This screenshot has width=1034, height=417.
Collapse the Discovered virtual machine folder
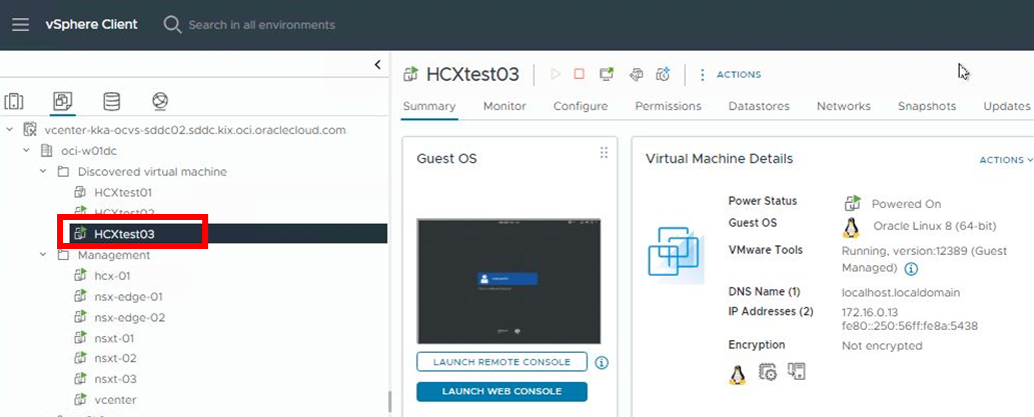point(43,172)
